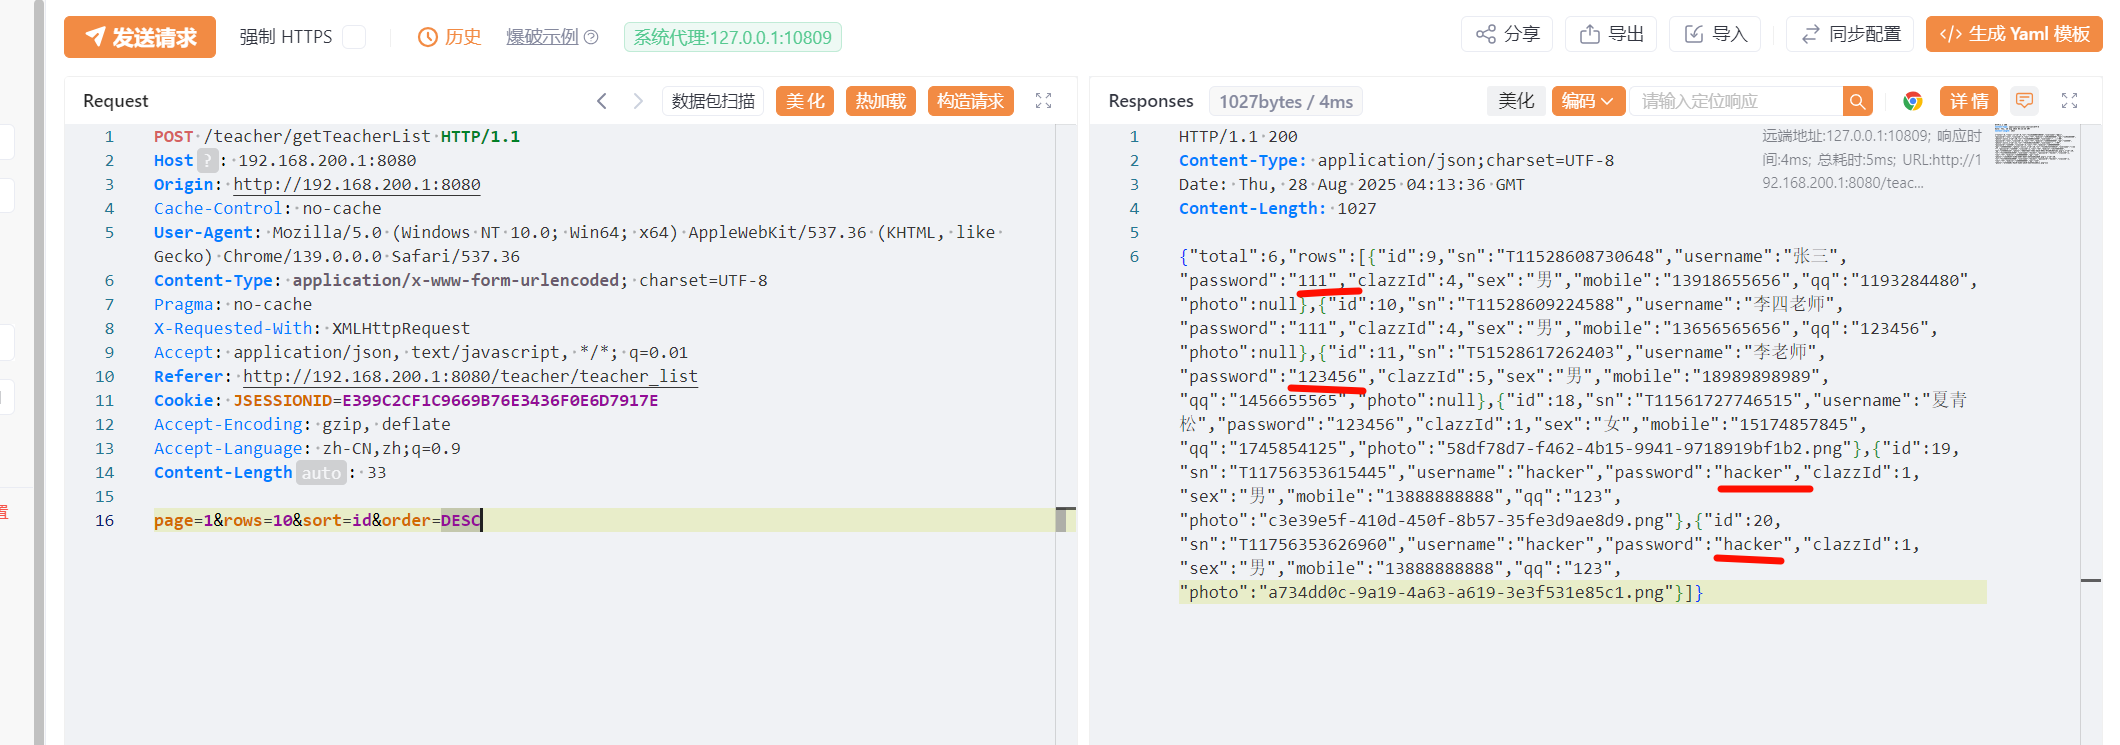
Task: Click the orange search magnifier icon
Action: (x=1857, y=101)
